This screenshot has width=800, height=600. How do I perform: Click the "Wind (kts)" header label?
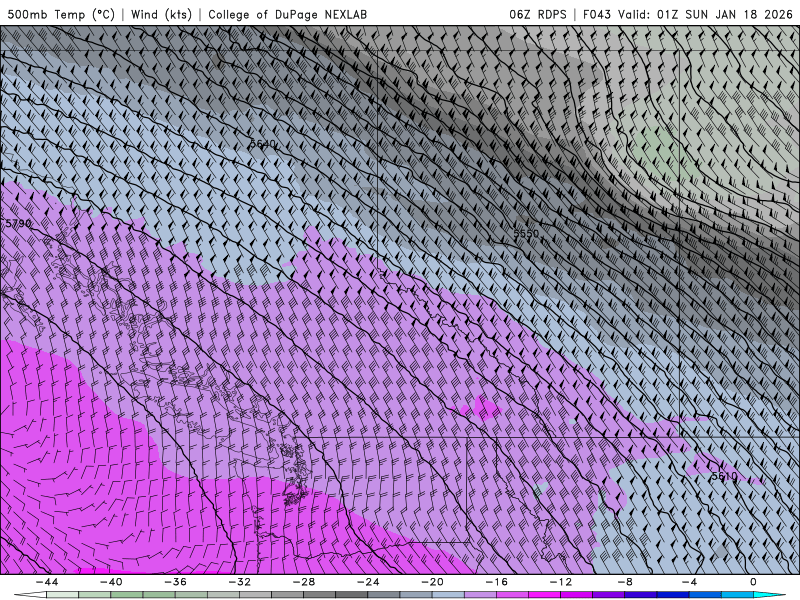point(161,14)
